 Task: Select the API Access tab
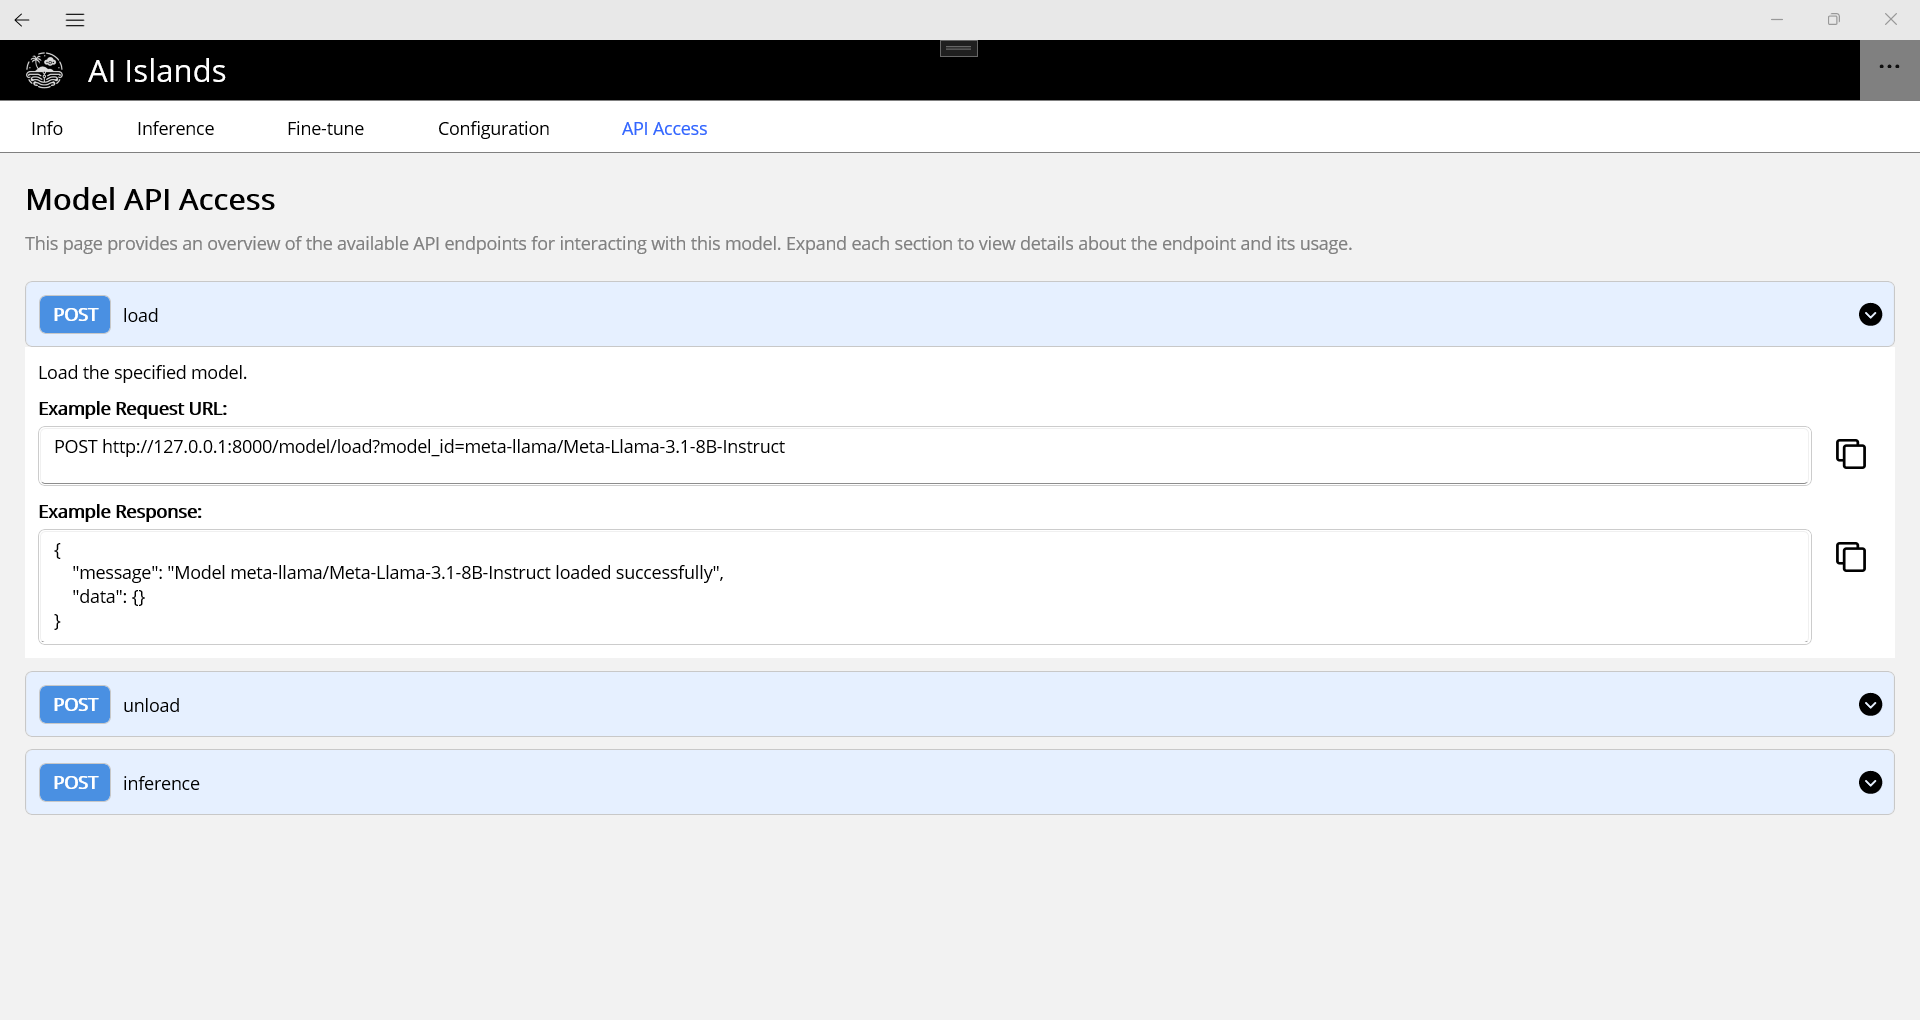(664, 128)
